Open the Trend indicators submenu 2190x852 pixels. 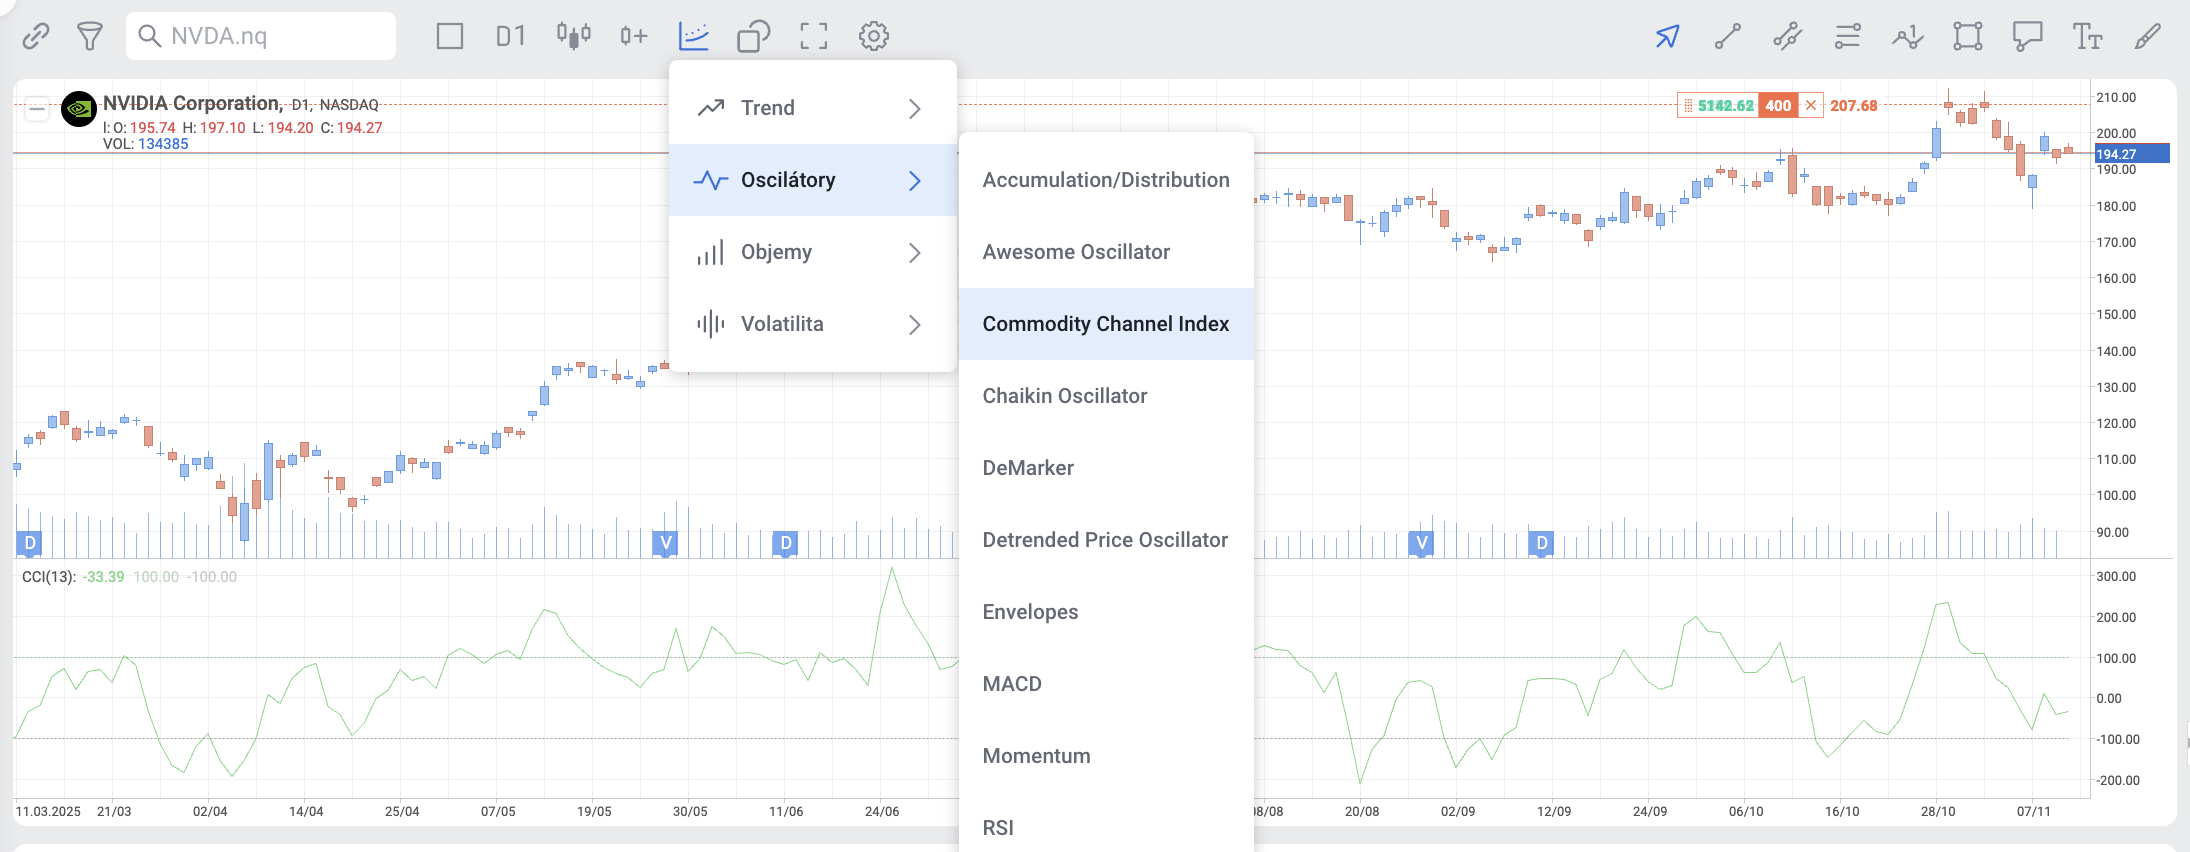coord(813,108)
